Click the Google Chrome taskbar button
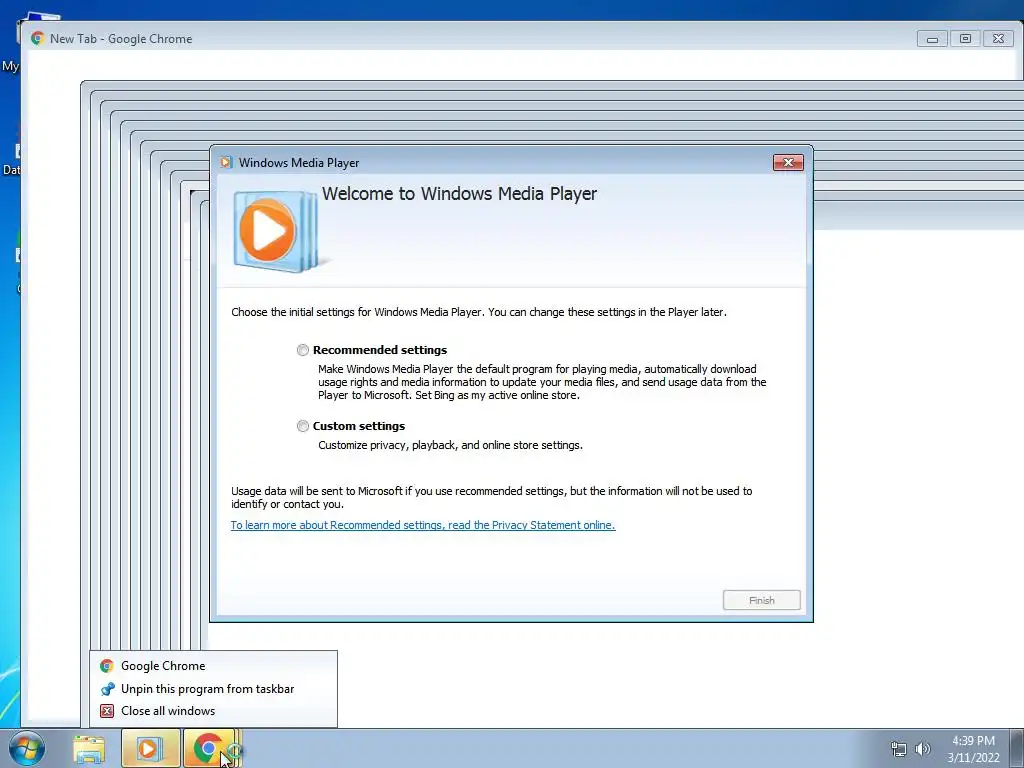 click(x=209, y=748)
